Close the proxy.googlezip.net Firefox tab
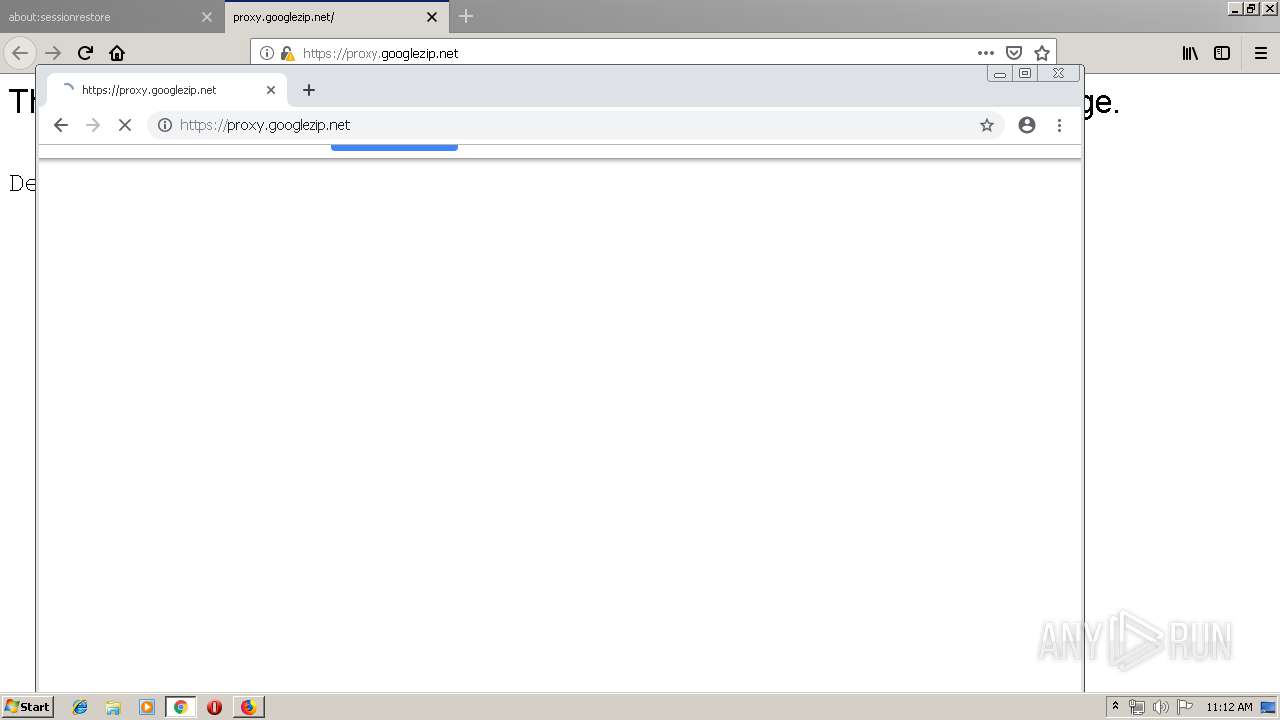This screenshot has height=720, width=1280. point(432,17)
